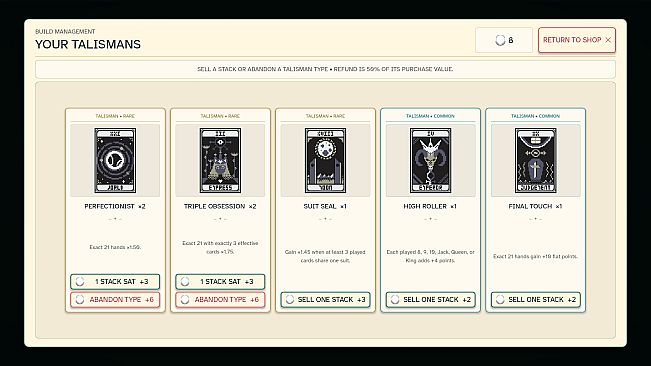Viewport: 651px width, 366px height.
Task: Select the High Roller Emperor card art
Action: click(x=431, y=160)
